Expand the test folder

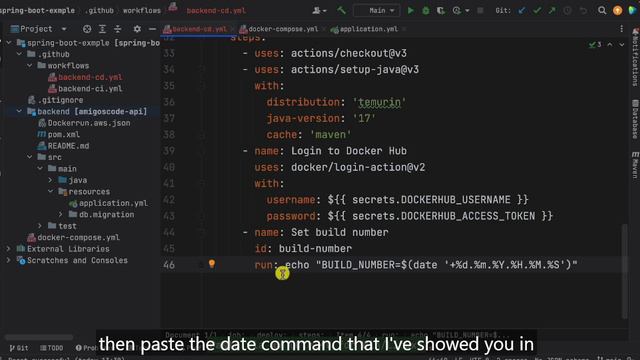[x=40, y=226]
